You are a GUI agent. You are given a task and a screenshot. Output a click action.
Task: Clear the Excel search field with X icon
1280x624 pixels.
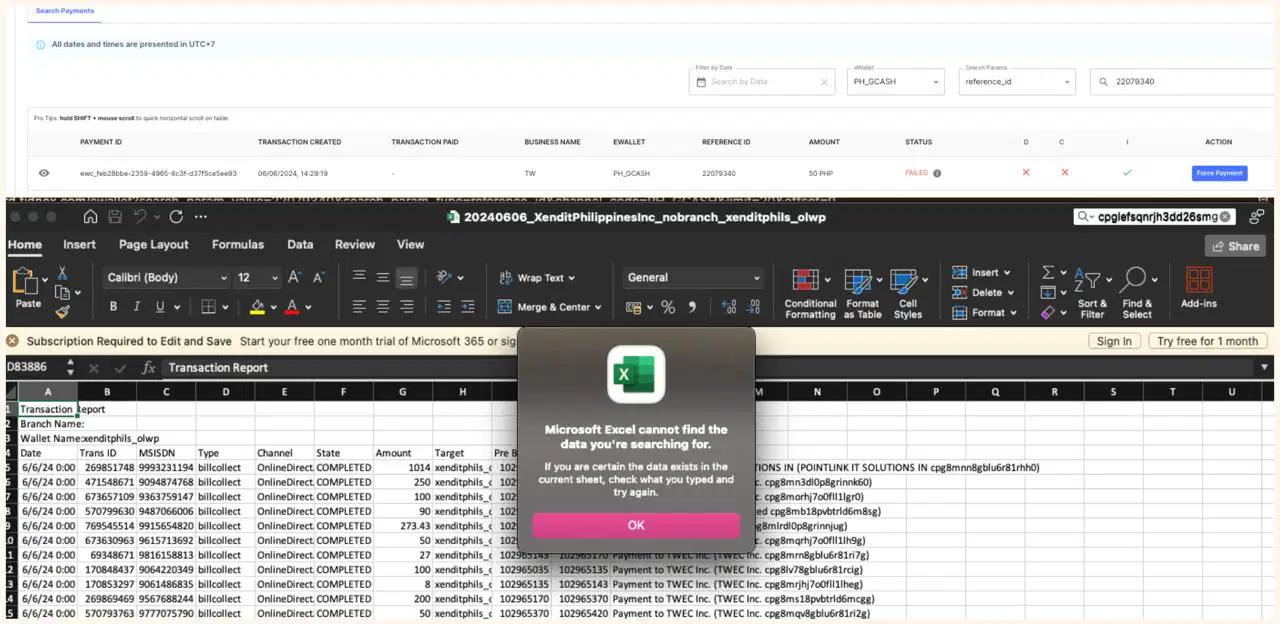pyautogui.click(x=1226, y=216)
